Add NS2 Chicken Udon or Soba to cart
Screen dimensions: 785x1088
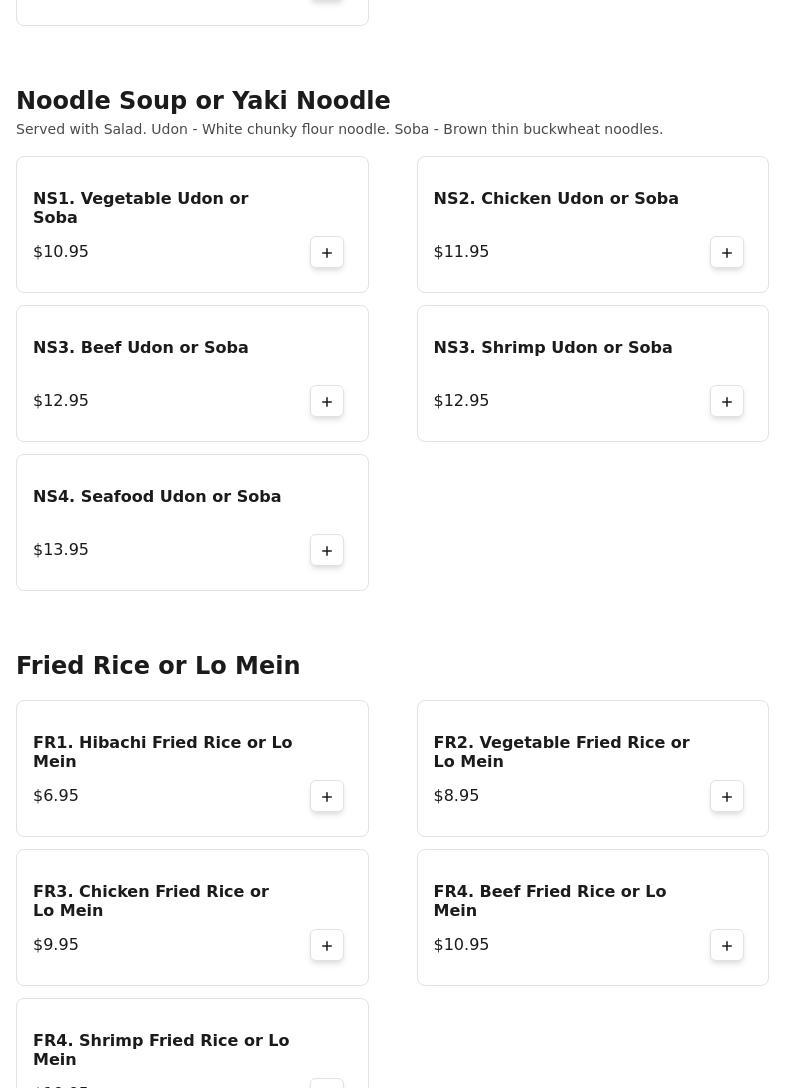[x=727, y=252]
